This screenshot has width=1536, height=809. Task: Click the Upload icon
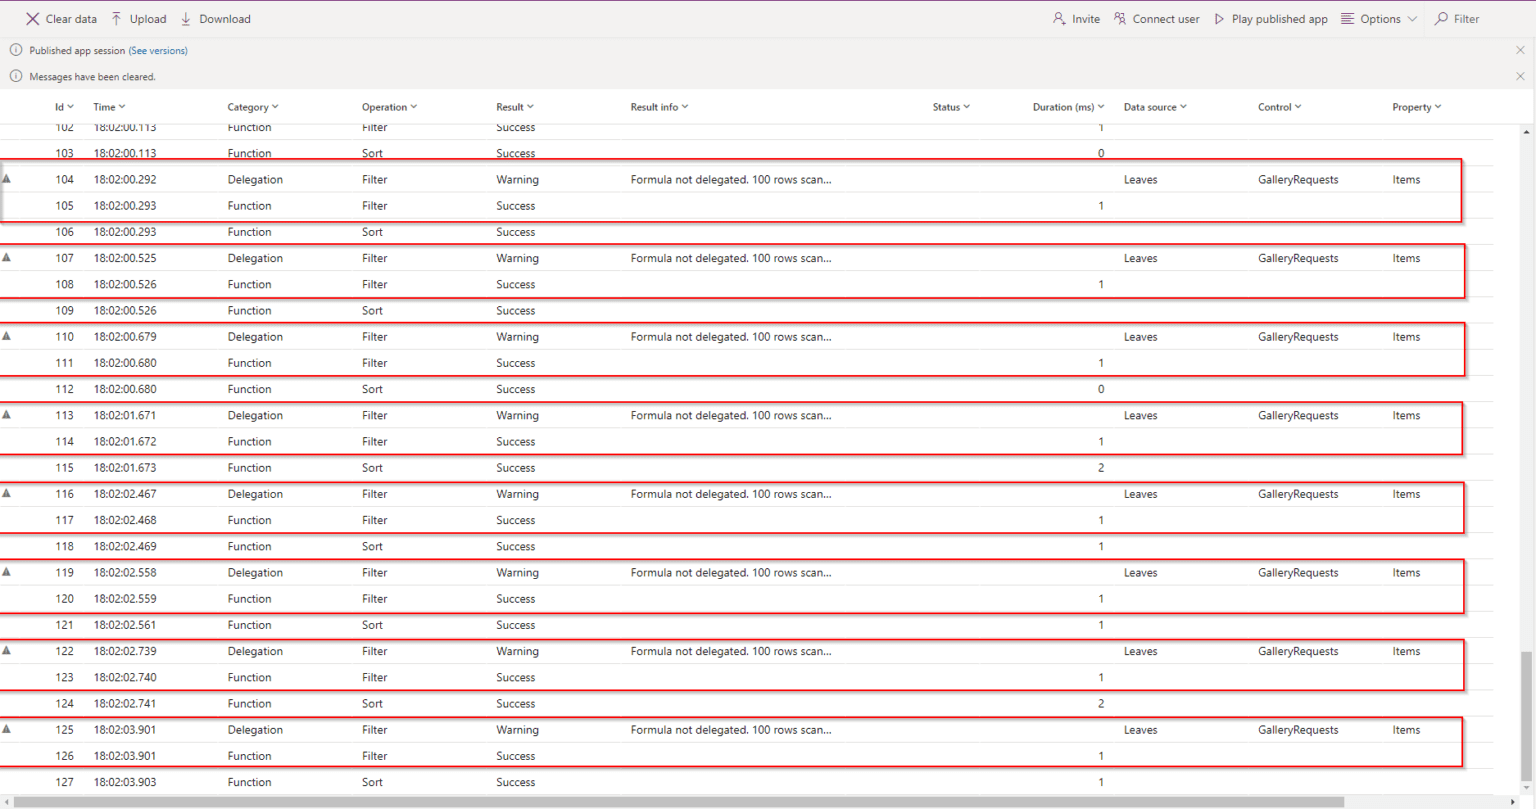click(117, 18)
